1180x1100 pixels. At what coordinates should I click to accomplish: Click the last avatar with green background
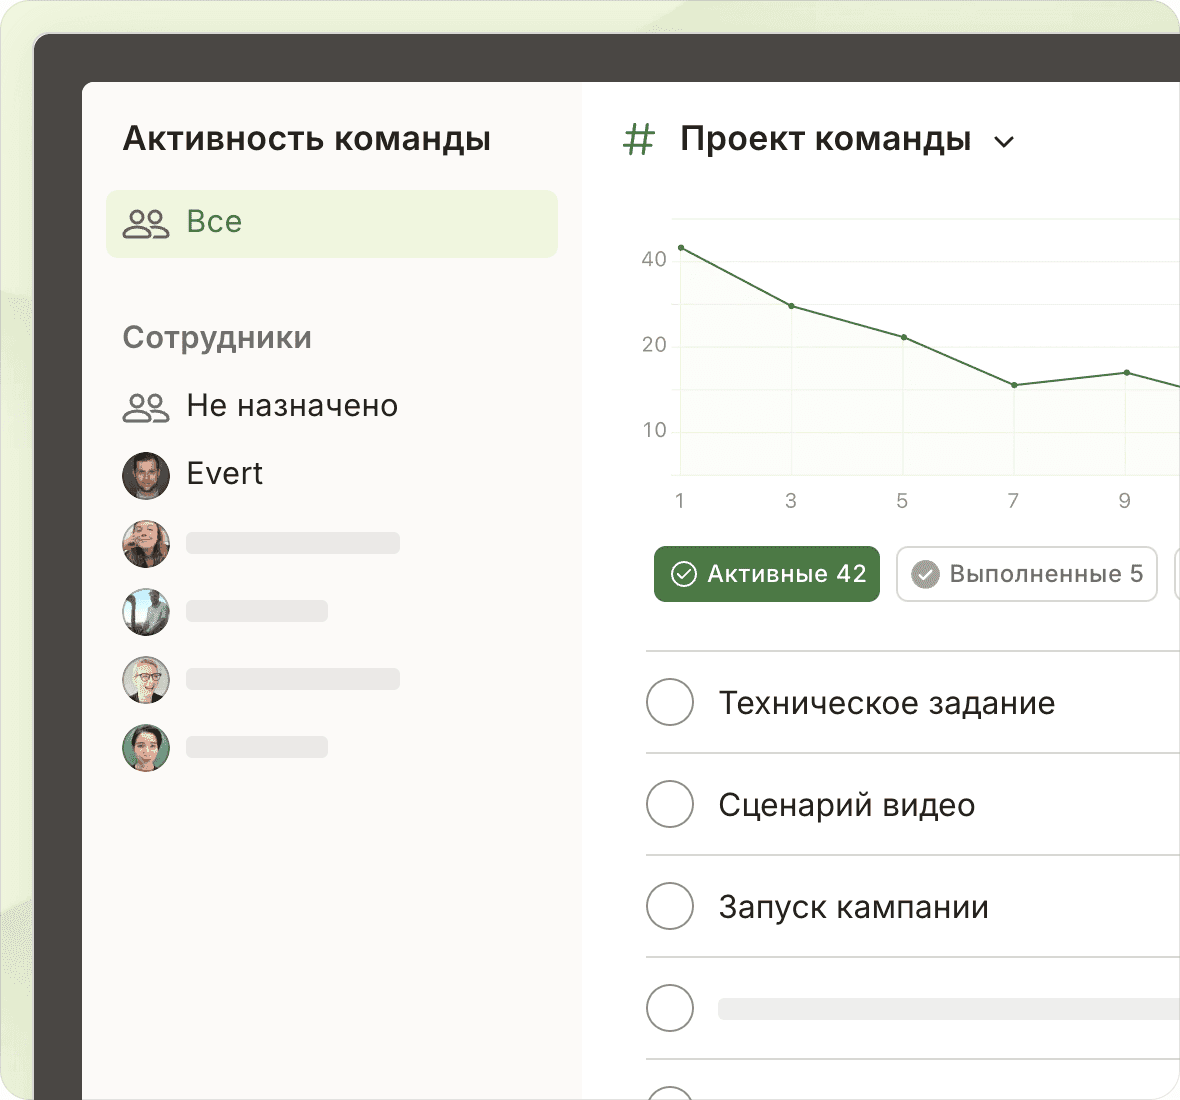(x=146, y=748)
